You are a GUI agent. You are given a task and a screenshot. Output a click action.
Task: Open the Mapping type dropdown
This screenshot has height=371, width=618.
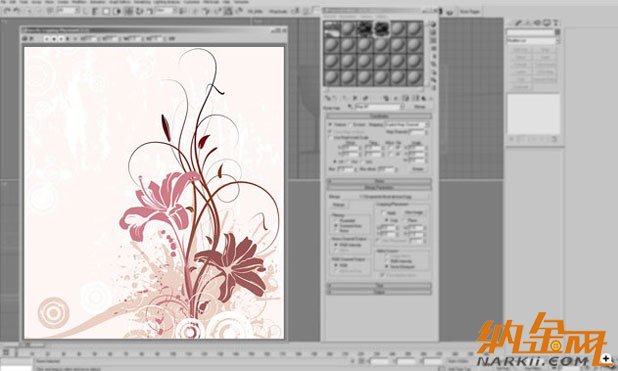tap(406, 125)
